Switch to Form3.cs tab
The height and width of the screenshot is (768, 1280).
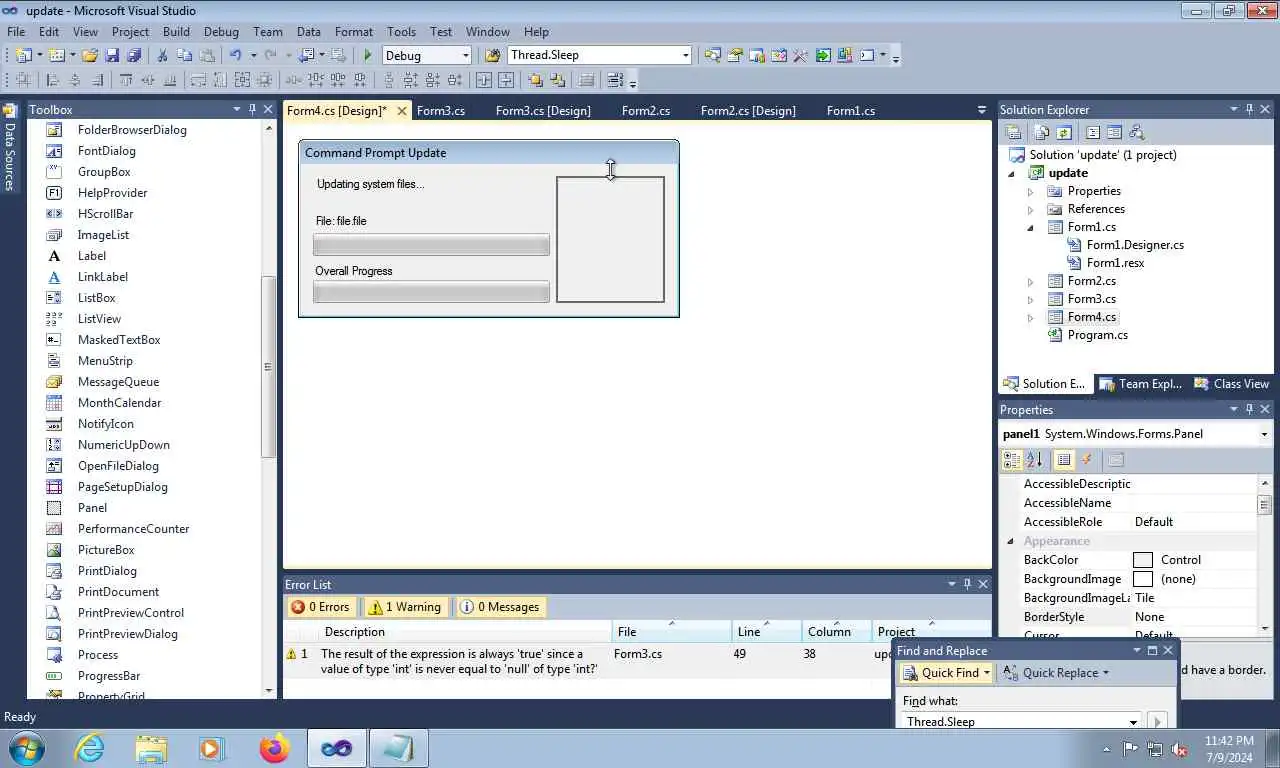pyautogui.click(x=441, y=111)
